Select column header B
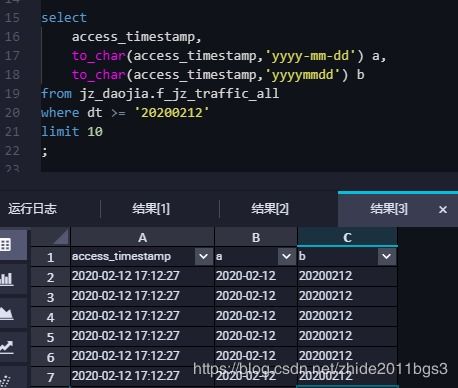Screen dimensions: 458x388 [256, 238]
